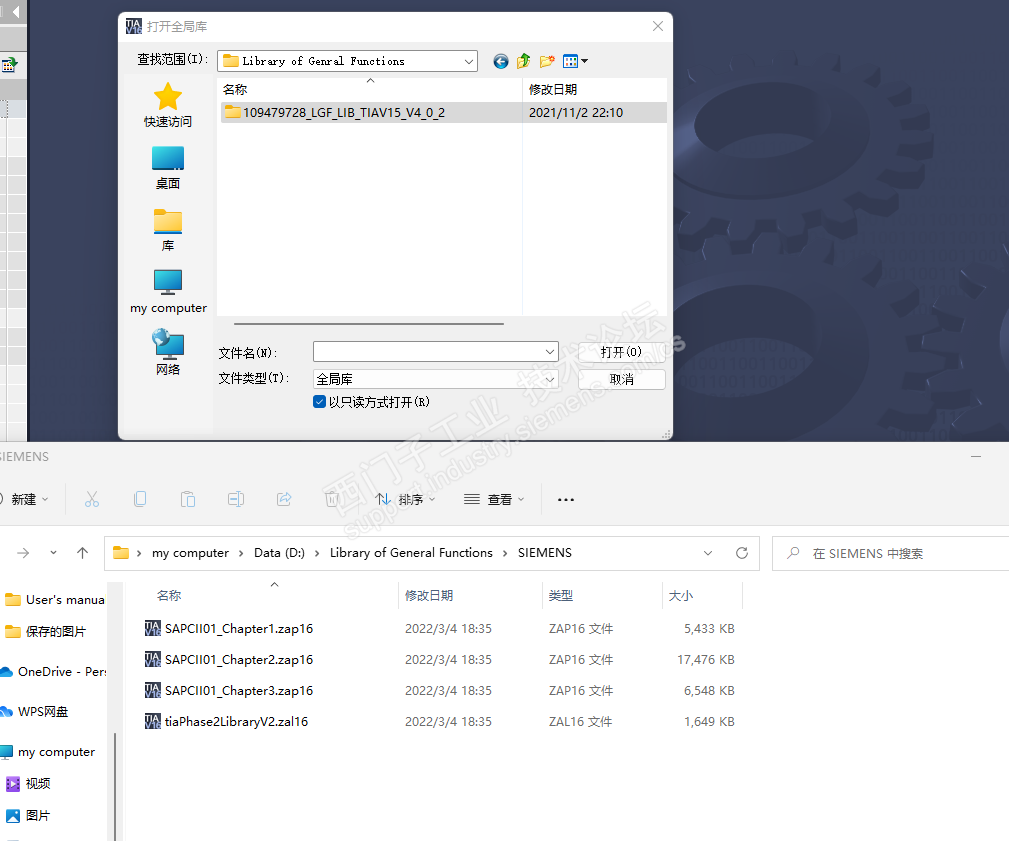Open Quick access (快速访问) in dialog sidebar
1009x841 pixels.
click(167, 106)
